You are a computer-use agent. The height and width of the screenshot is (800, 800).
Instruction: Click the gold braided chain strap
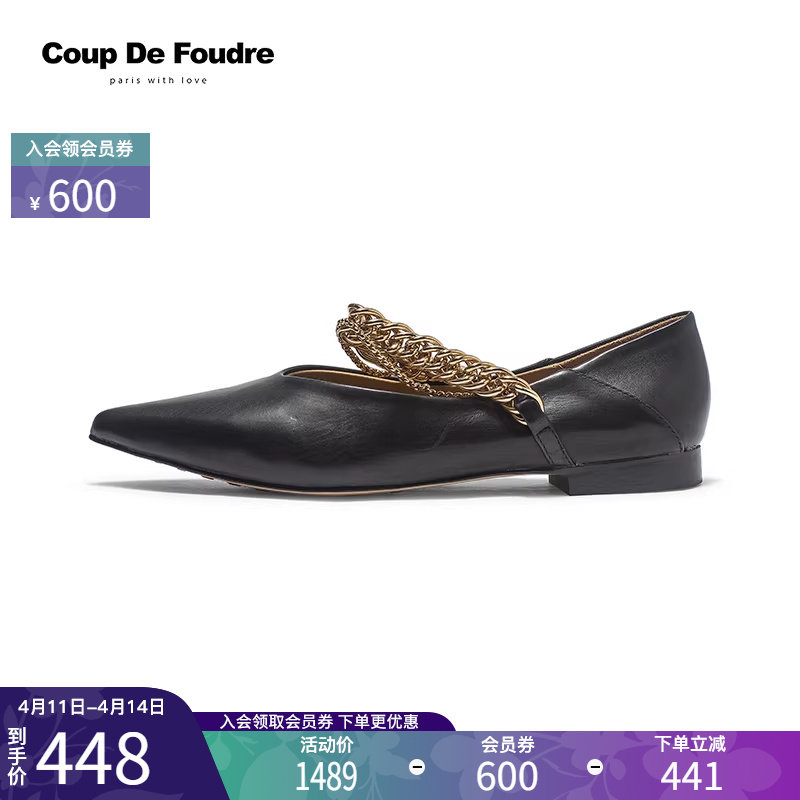tap(439, 362)
